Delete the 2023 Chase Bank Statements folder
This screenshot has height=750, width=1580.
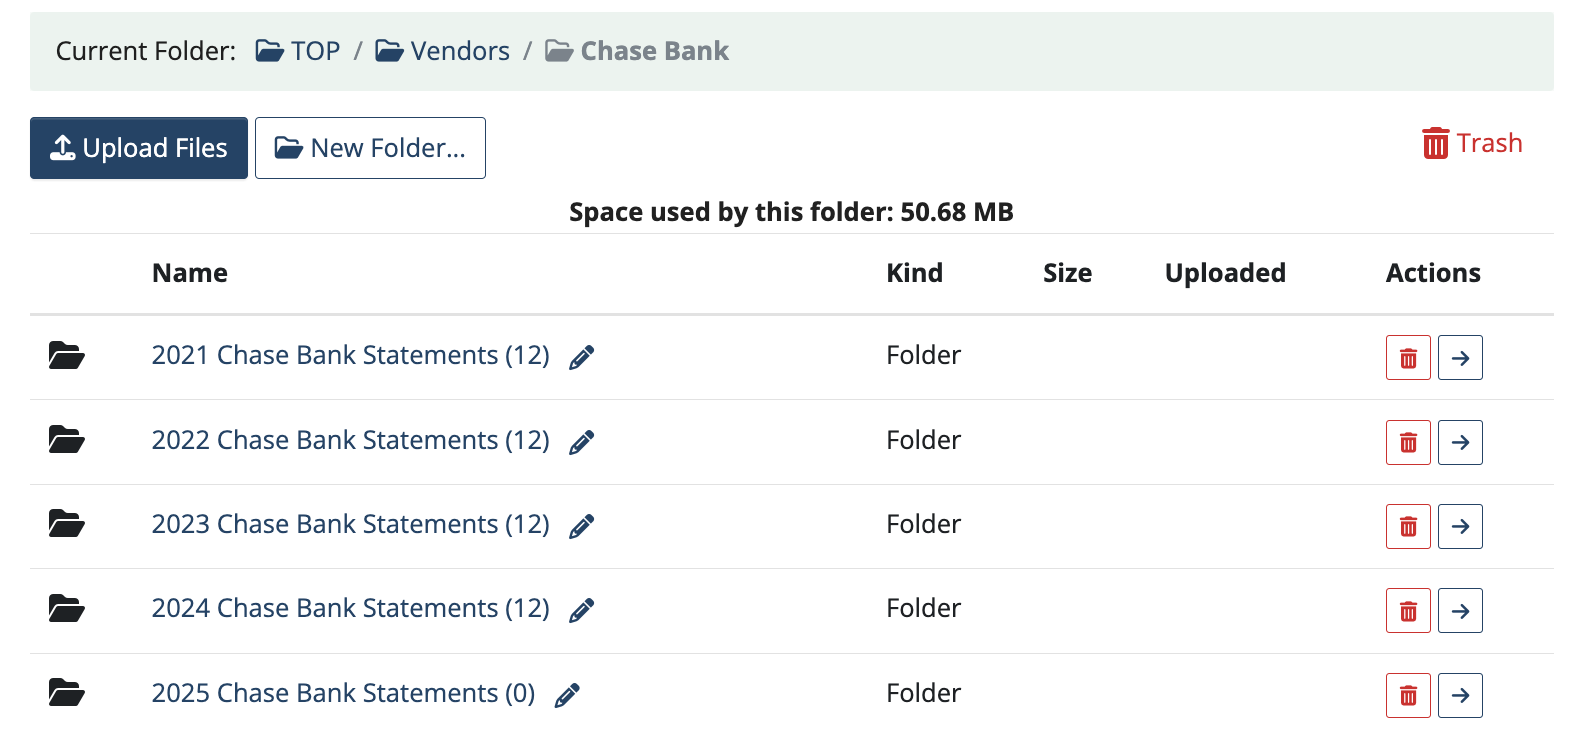coord(1408,527)
